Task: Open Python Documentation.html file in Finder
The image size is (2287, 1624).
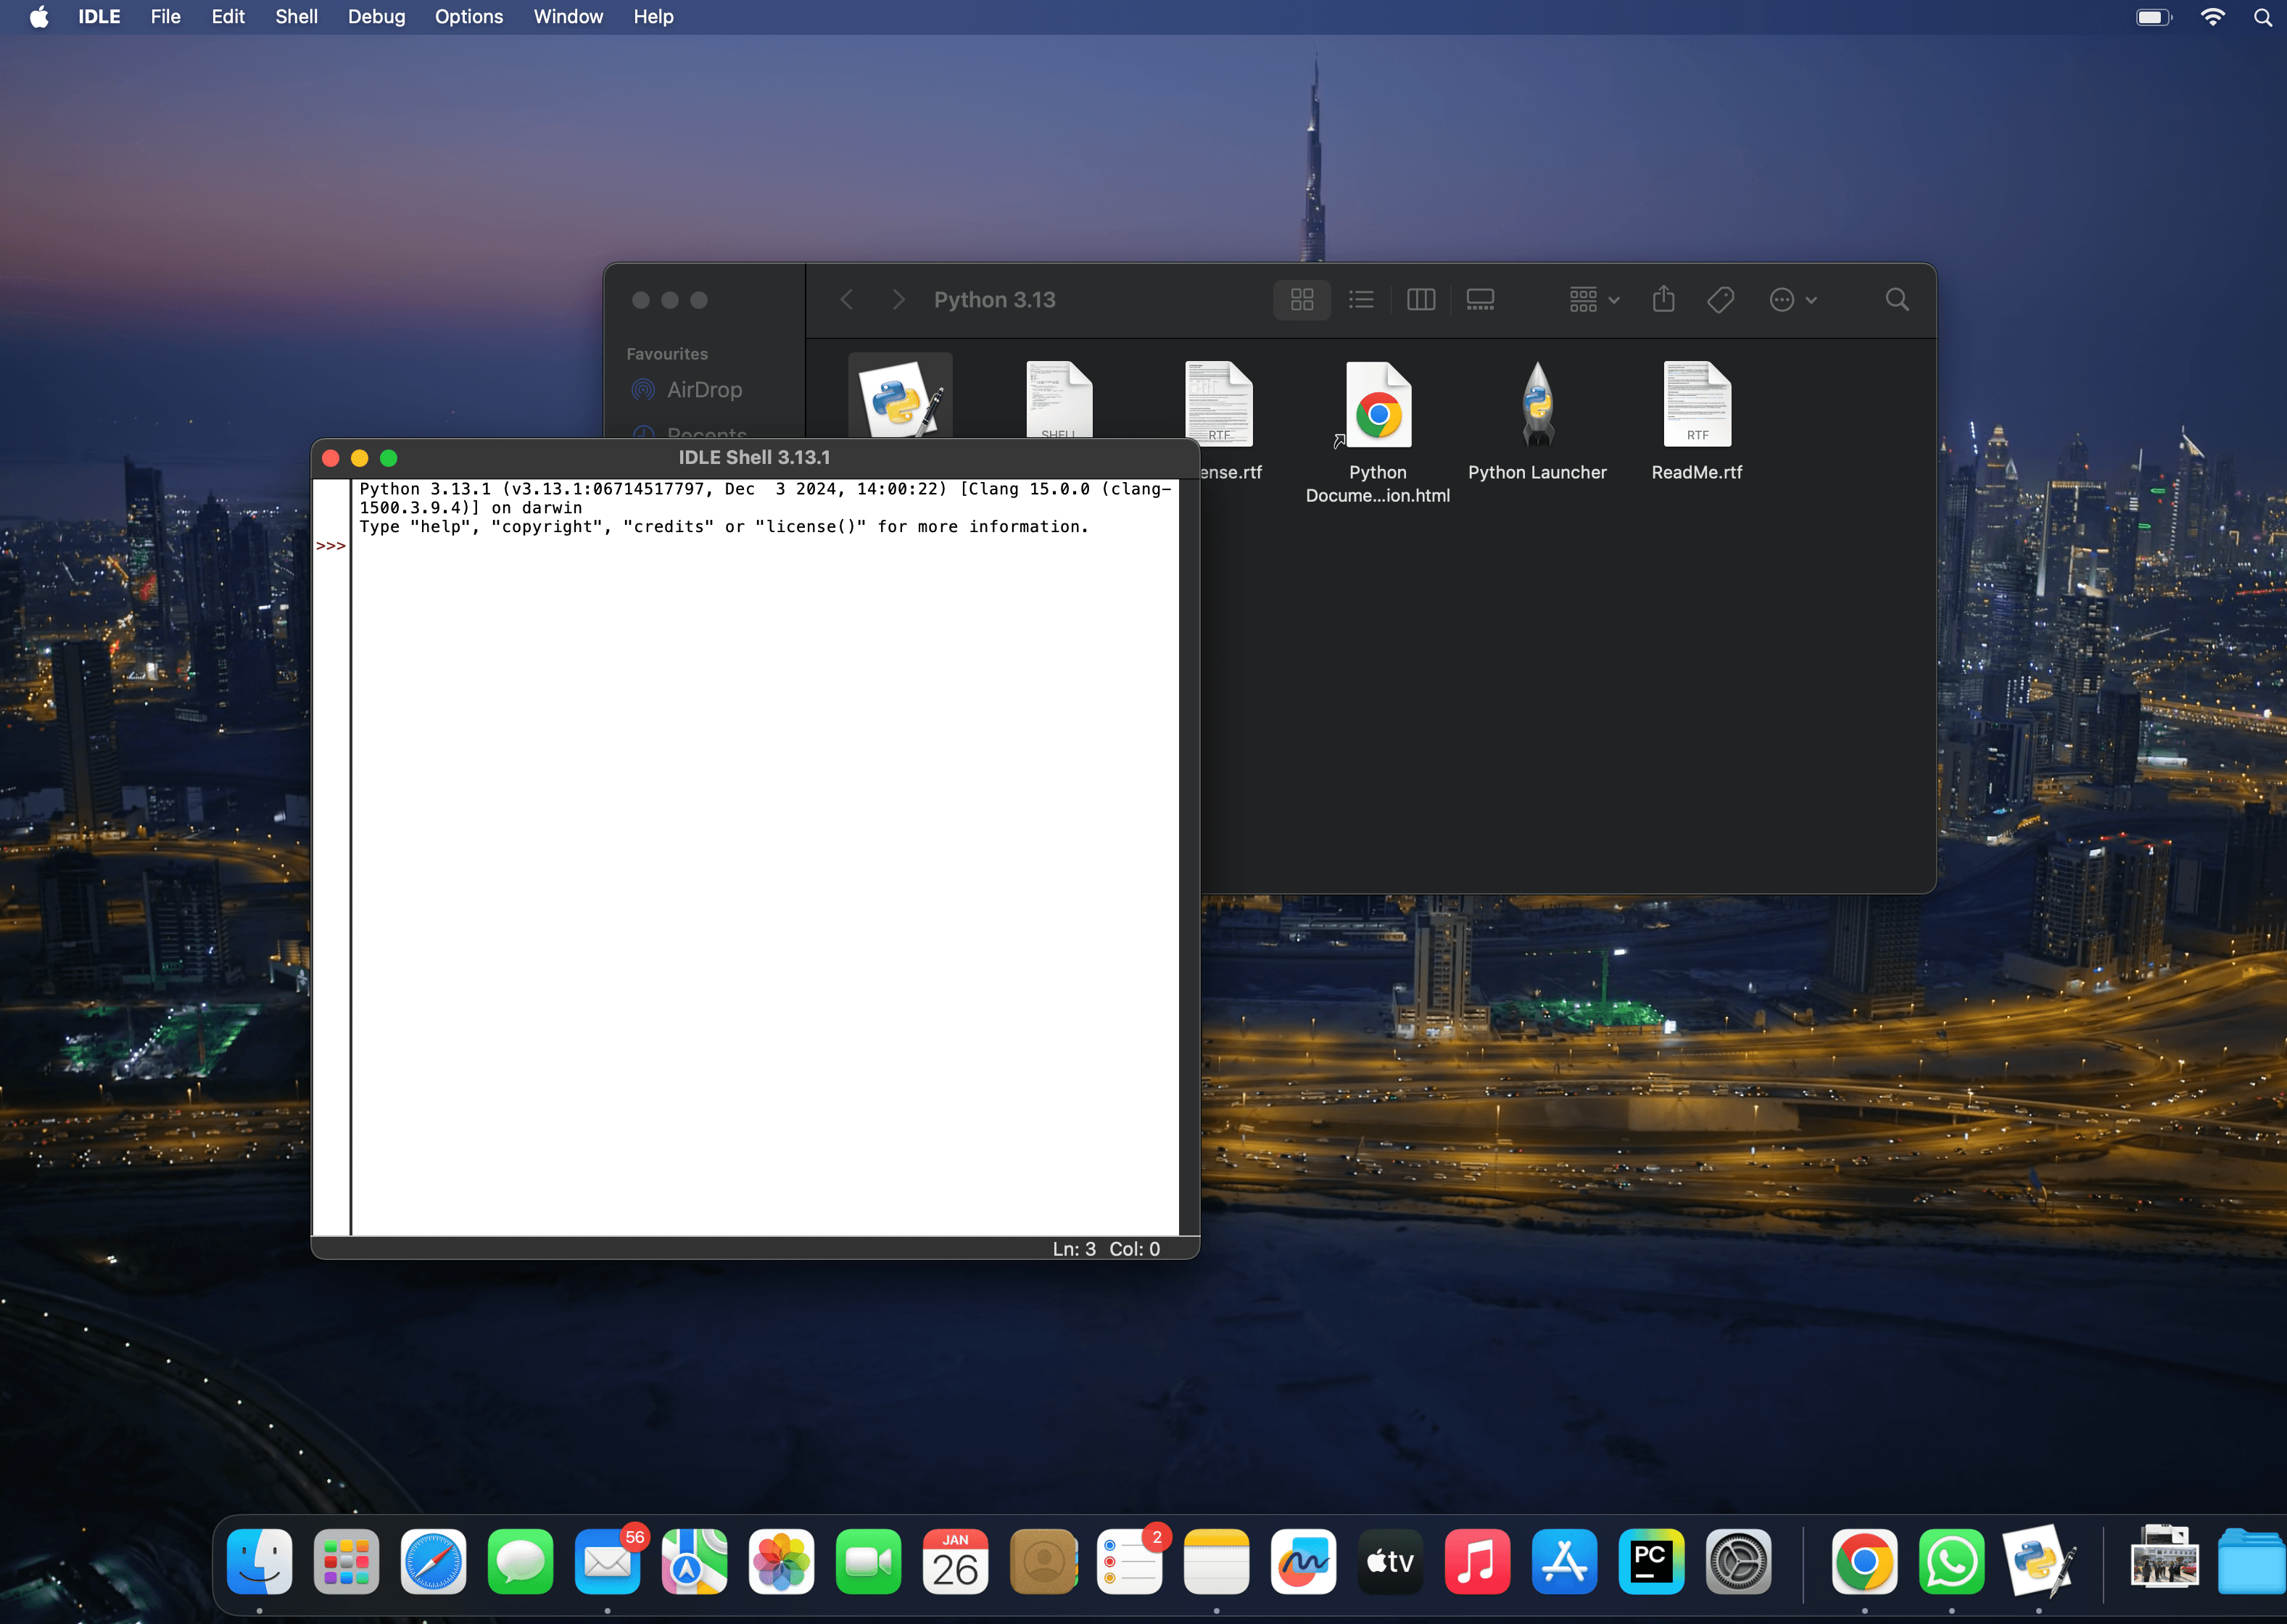Action: click(x=1378, y=405)
